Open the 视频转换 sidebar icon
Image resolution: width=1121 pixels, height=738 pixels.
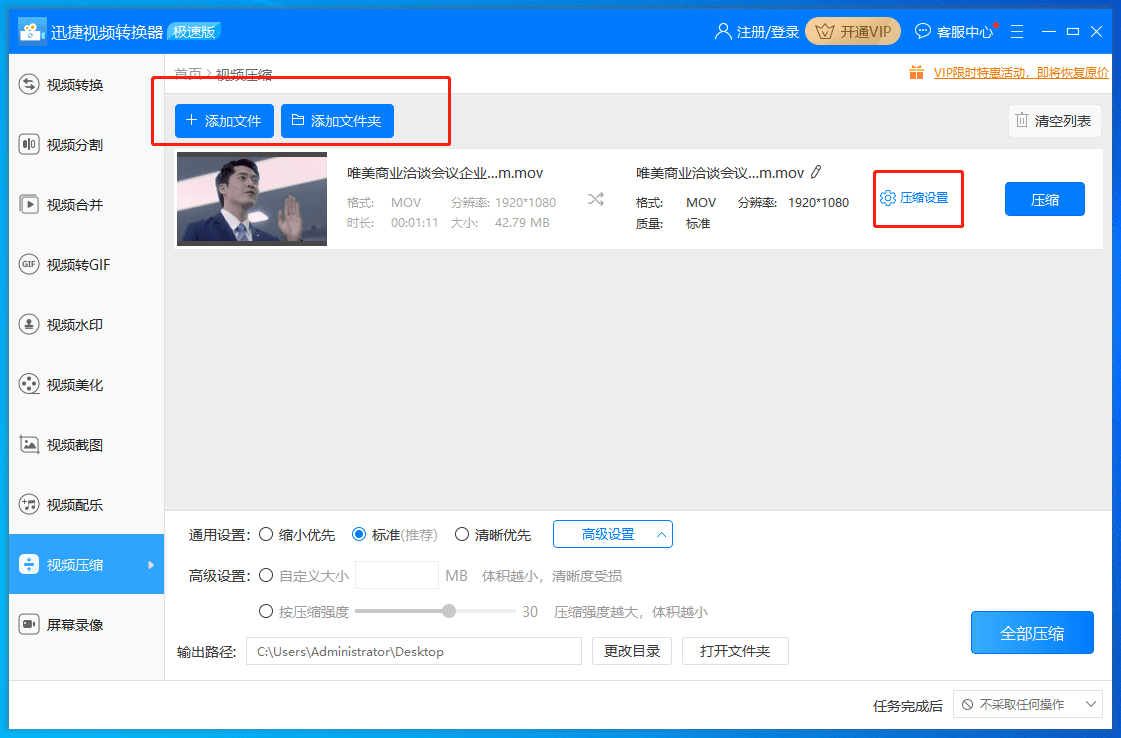coord(29,84)
